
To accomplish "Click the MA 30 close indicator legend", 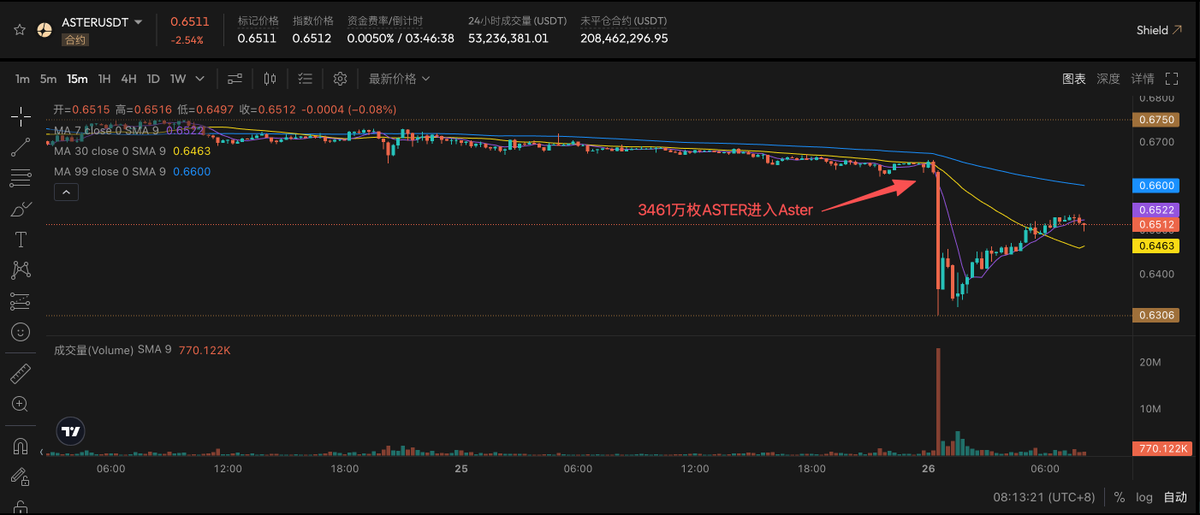I will [132, 151].
